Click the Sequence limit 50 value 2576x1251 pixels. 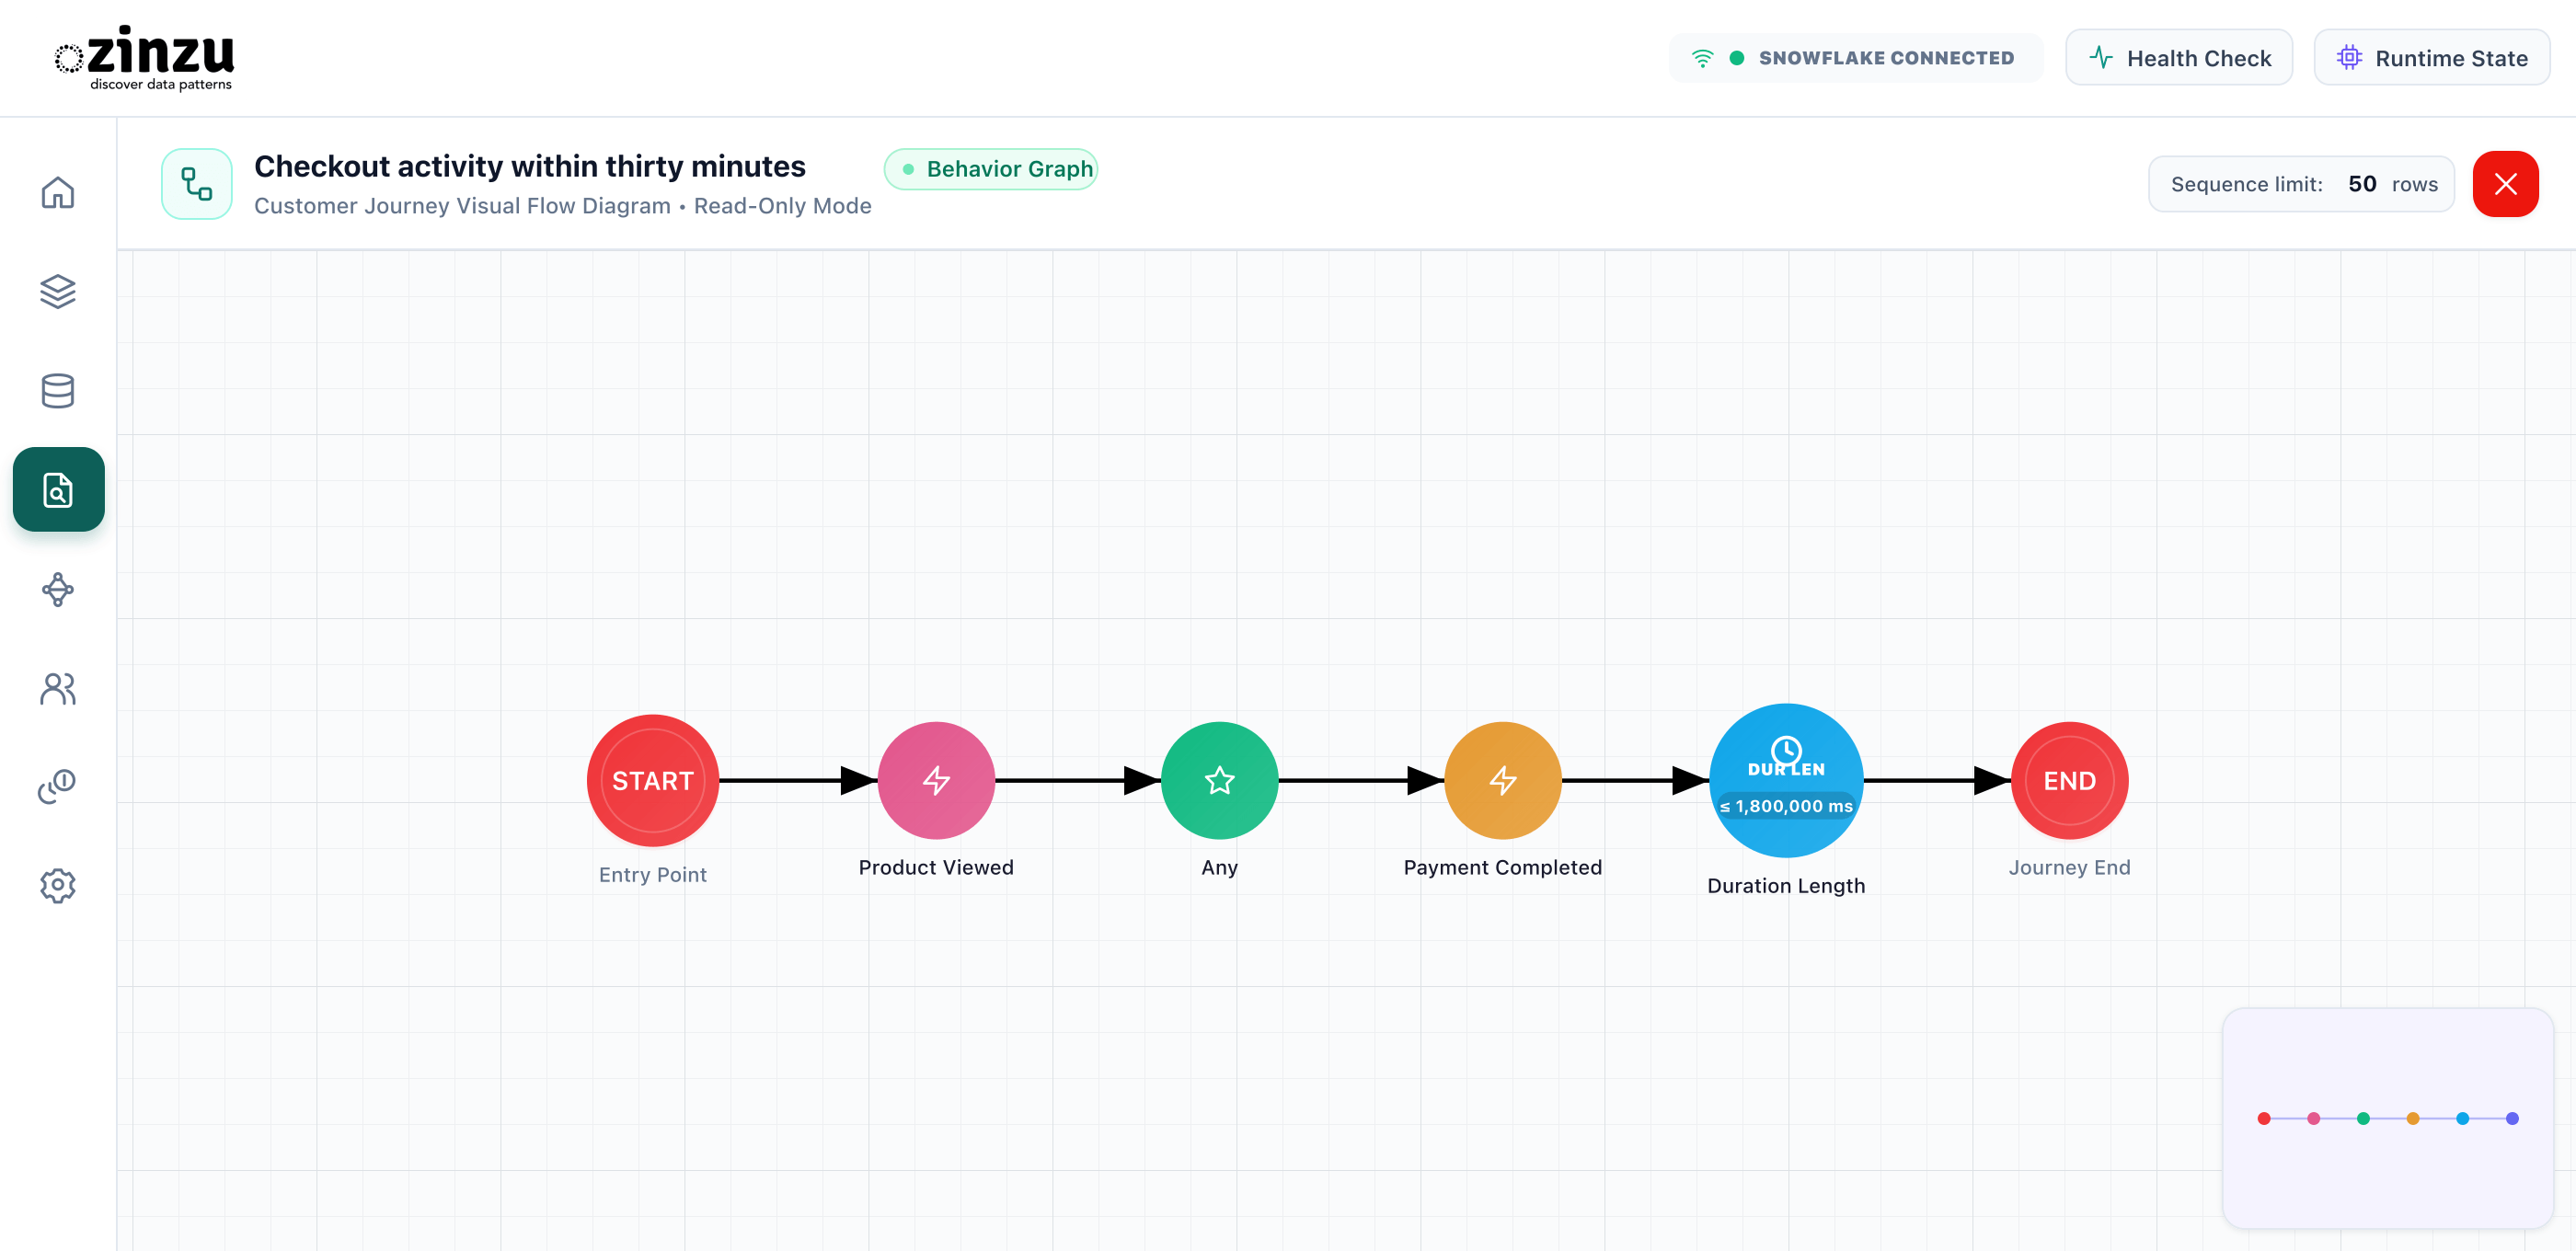pyautogui.click(x=2362, y=184)
